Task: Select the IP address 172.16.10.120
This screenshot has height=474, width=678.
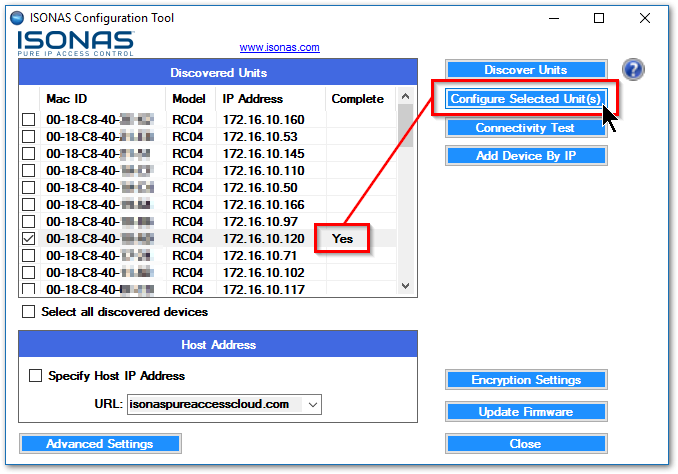Action: pyautogui.click(x=264, y=238)
